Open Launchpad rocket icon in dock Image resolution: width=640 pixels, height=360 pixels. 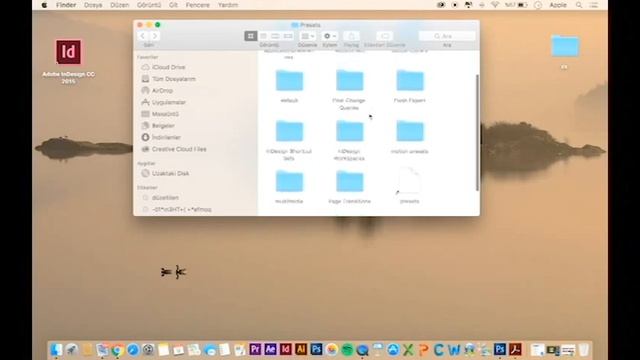click(72, 350)
